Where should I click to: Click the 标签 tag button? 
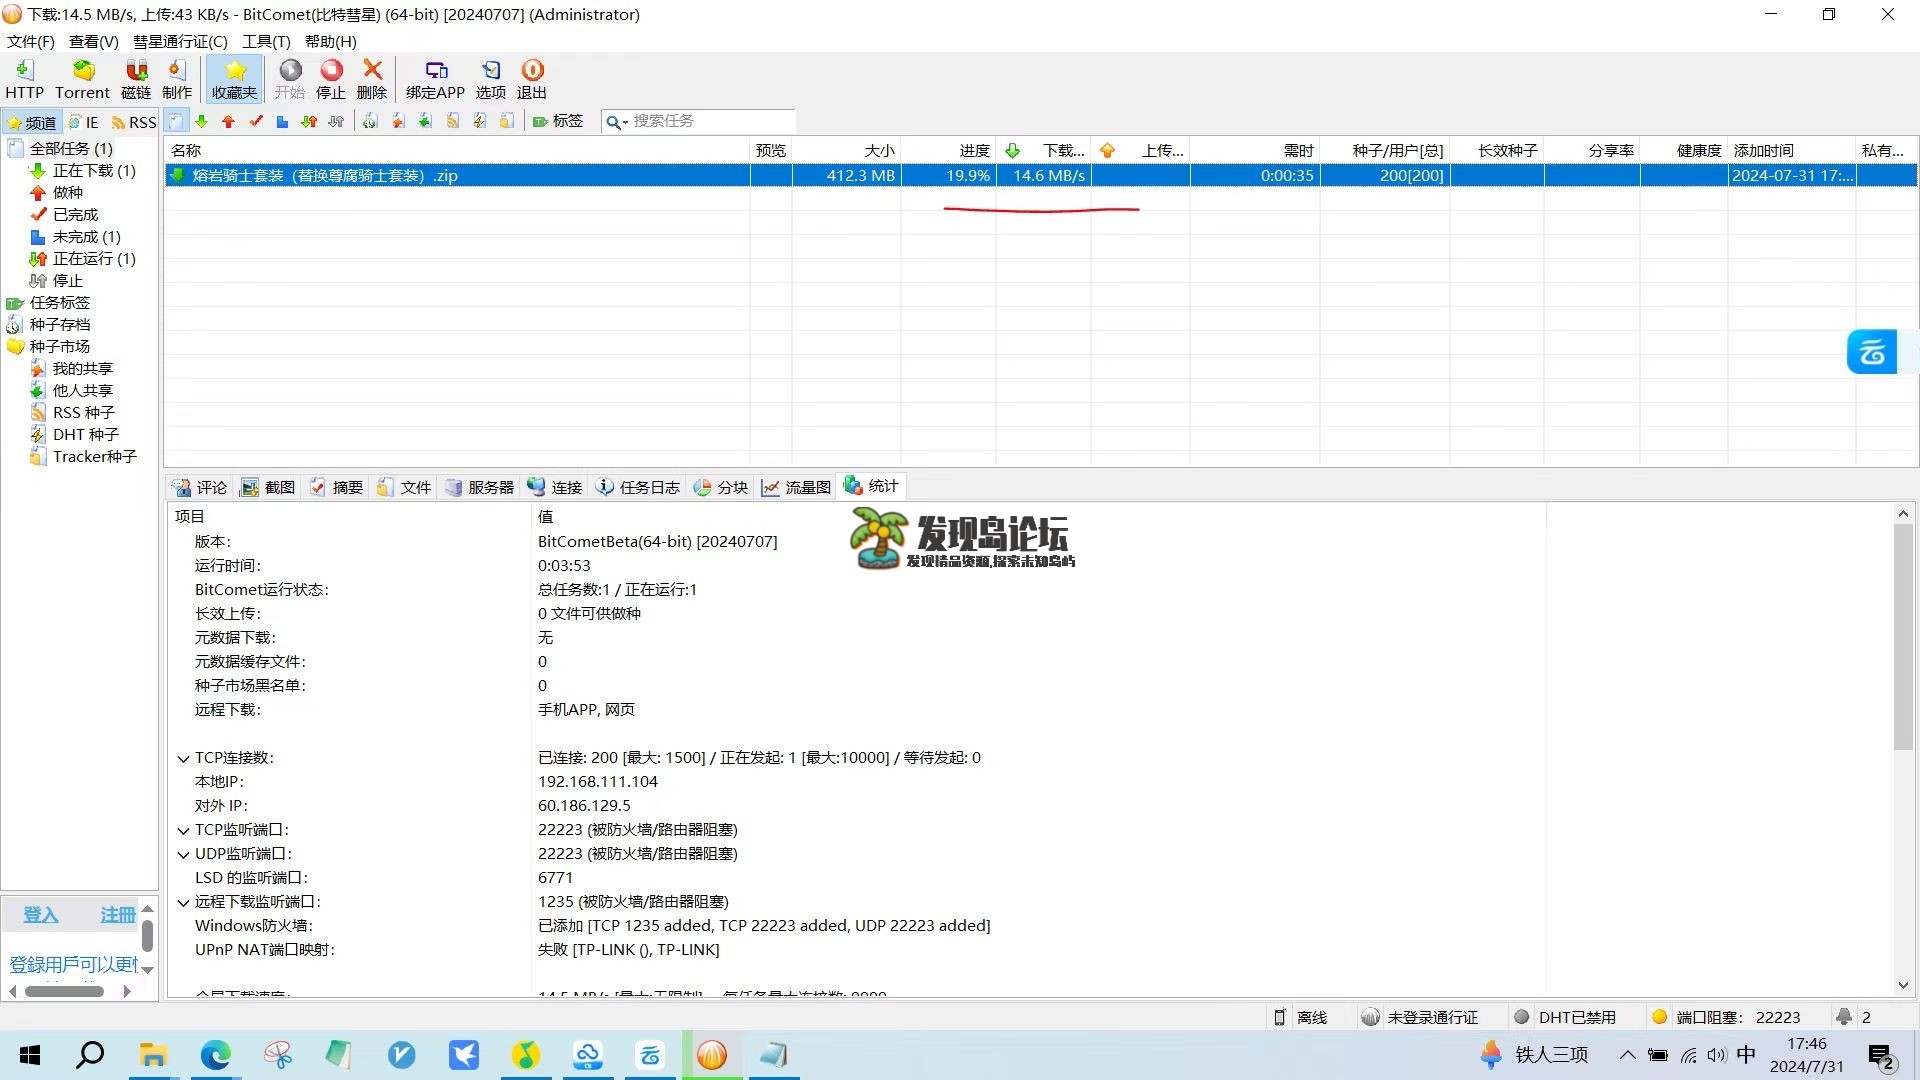558,121
